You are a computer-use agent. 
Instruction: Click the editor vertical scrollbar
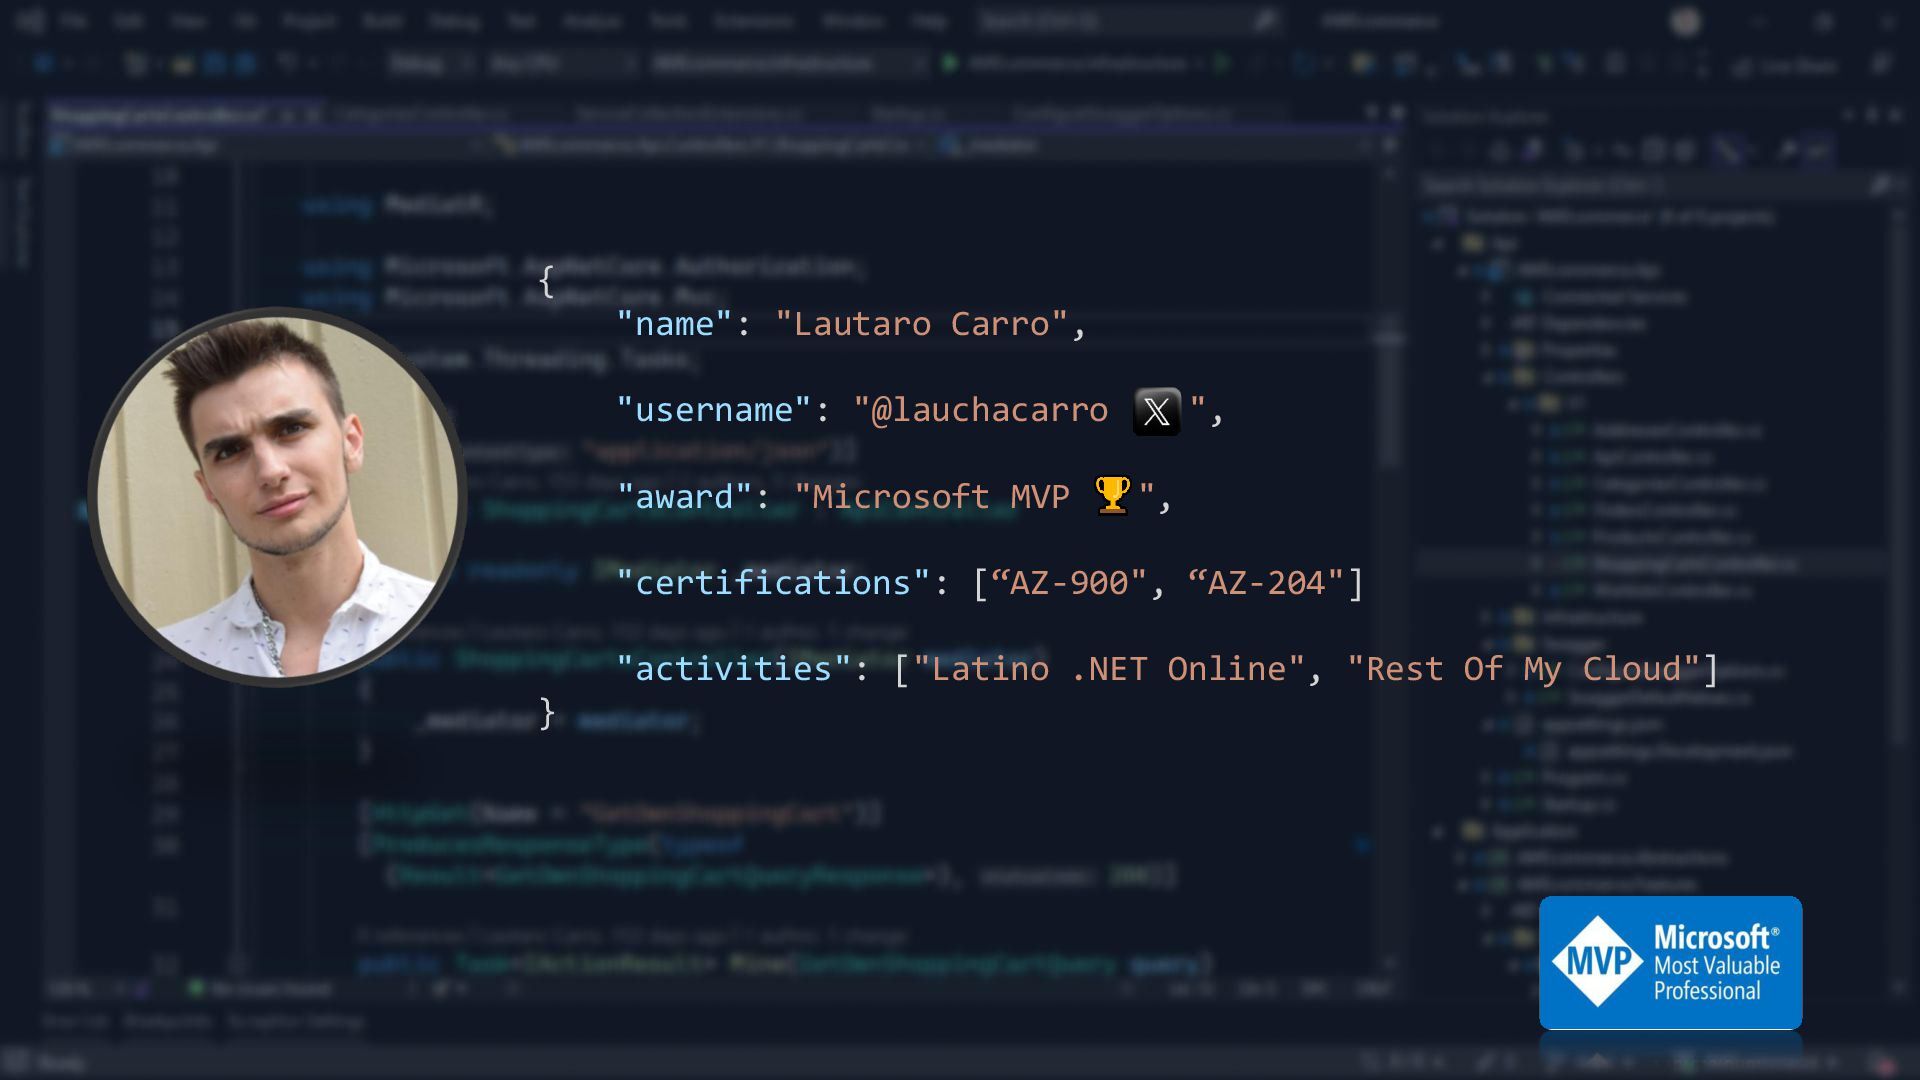(x=1389, y=400)
